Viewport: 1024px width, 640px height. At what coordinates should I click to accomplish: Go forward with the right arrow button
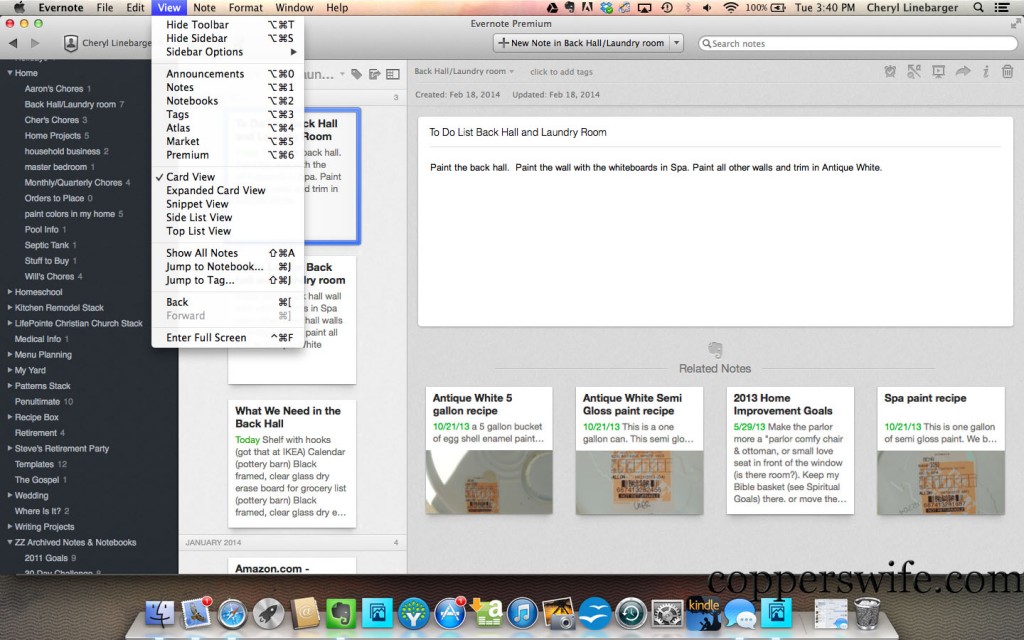tap(35, 43)
